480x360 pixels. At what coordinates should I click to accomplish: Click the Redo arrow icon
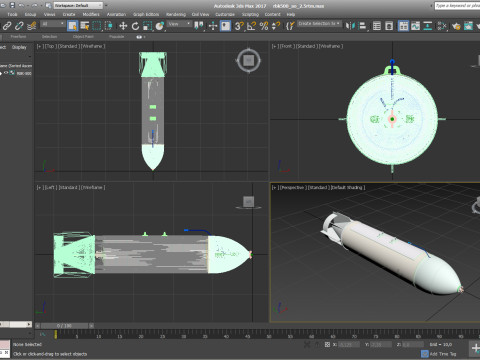34,5
